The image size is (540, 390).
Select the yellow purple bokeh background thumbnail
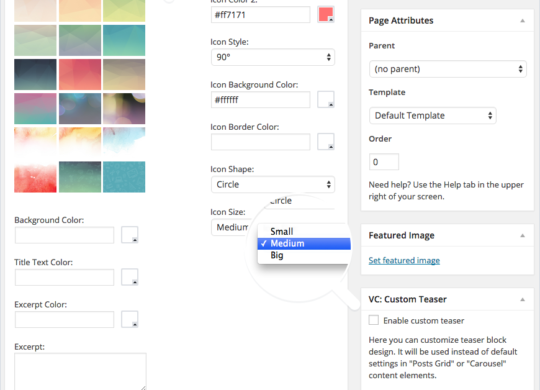click(124, 109)
